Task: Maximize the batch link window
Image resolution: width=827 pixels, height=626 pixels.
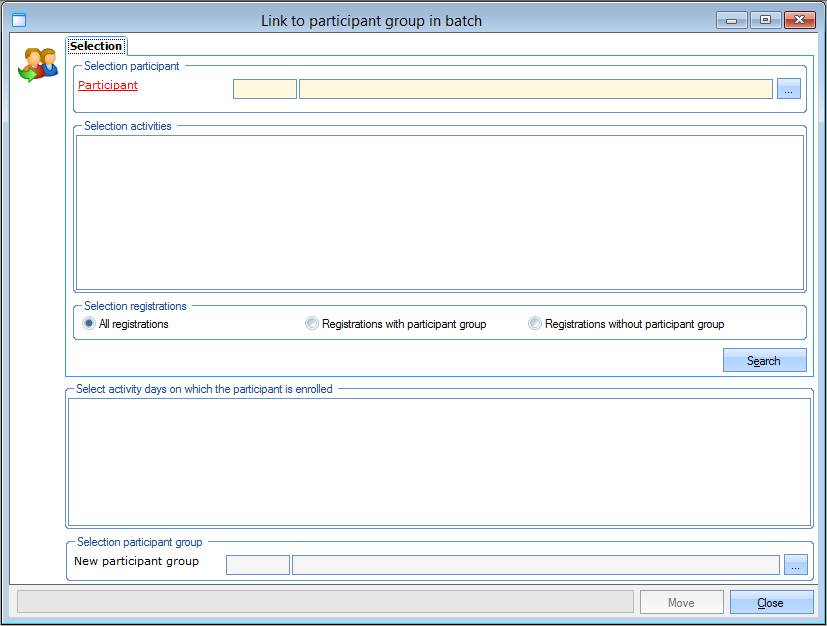Action: (x=765, y=20)
